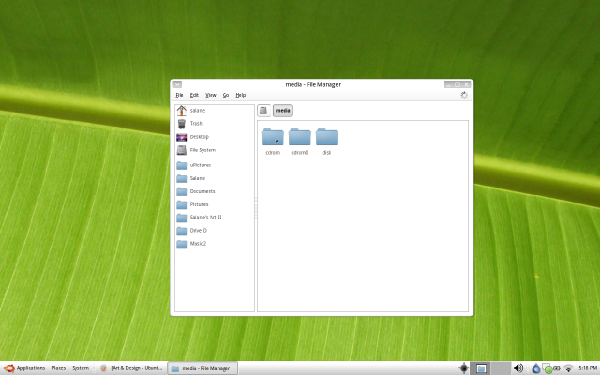
Task: Switch to the second empty workspace
Action: pos(501,368)
